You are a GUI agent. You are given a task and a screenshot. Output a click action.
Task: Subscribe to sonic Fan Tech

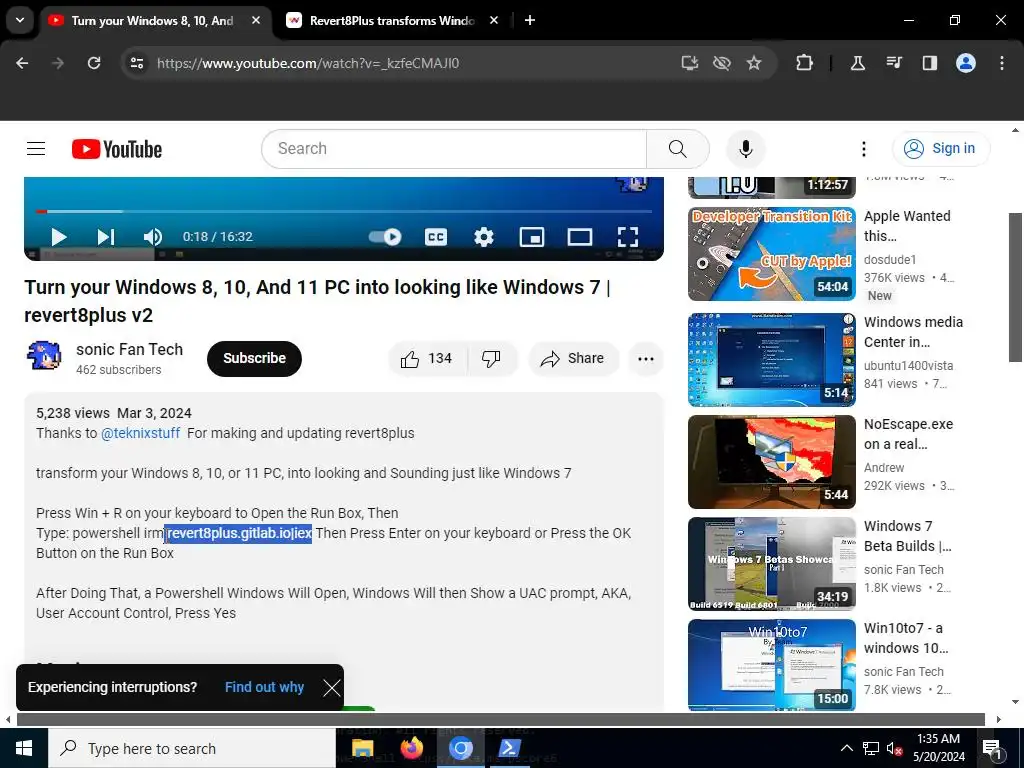(254, 359)
